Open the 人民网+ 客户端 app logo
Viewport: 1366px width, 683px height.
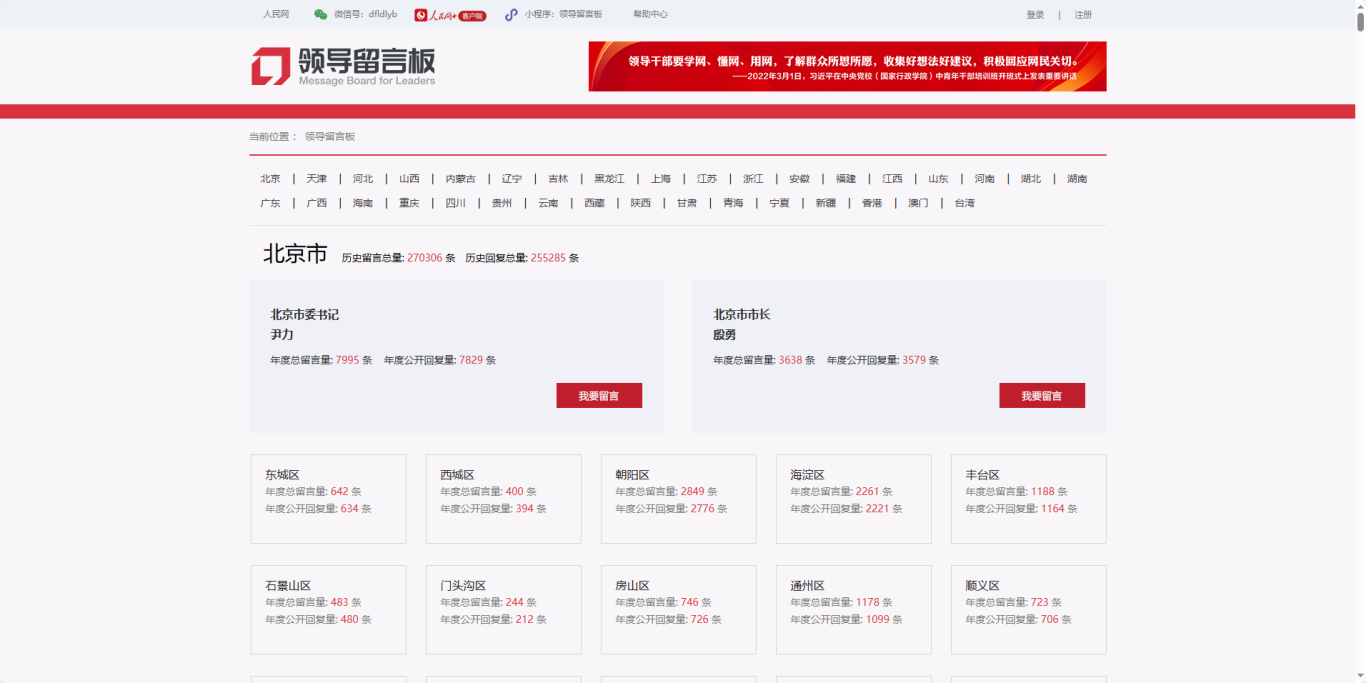(x=450, y=15)
